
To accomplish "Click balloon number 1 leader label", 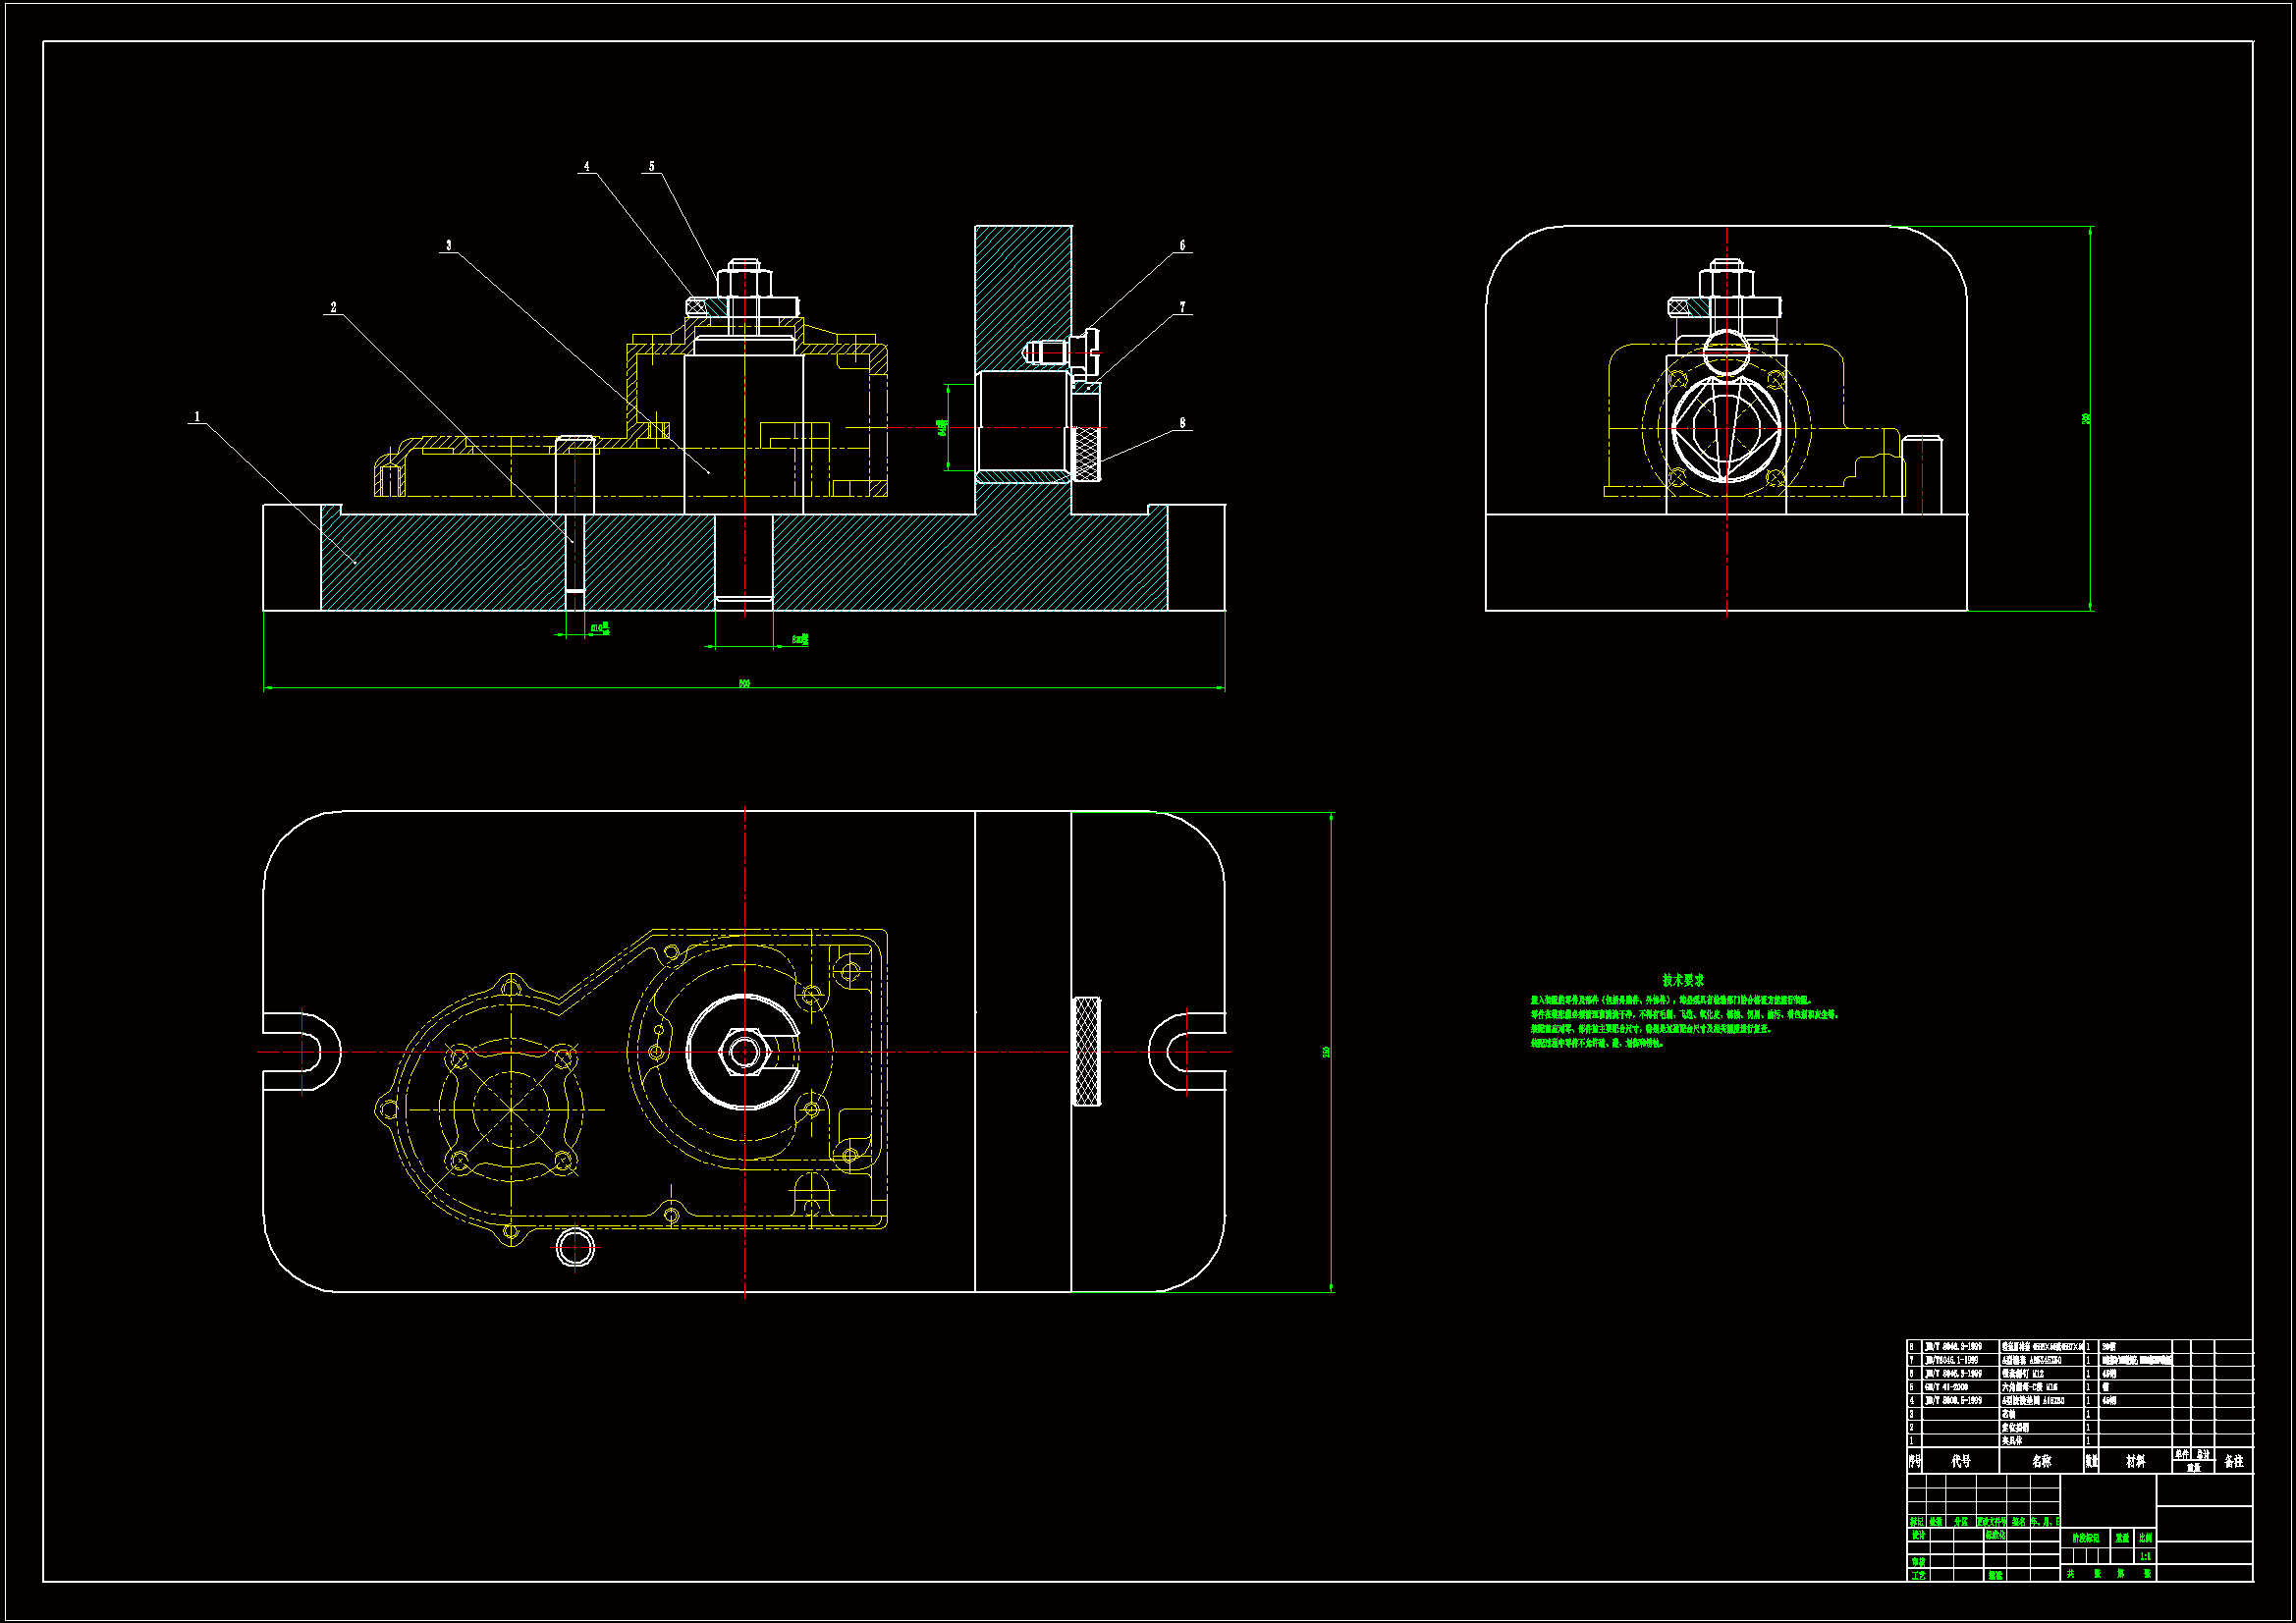I will click(197, 416).
